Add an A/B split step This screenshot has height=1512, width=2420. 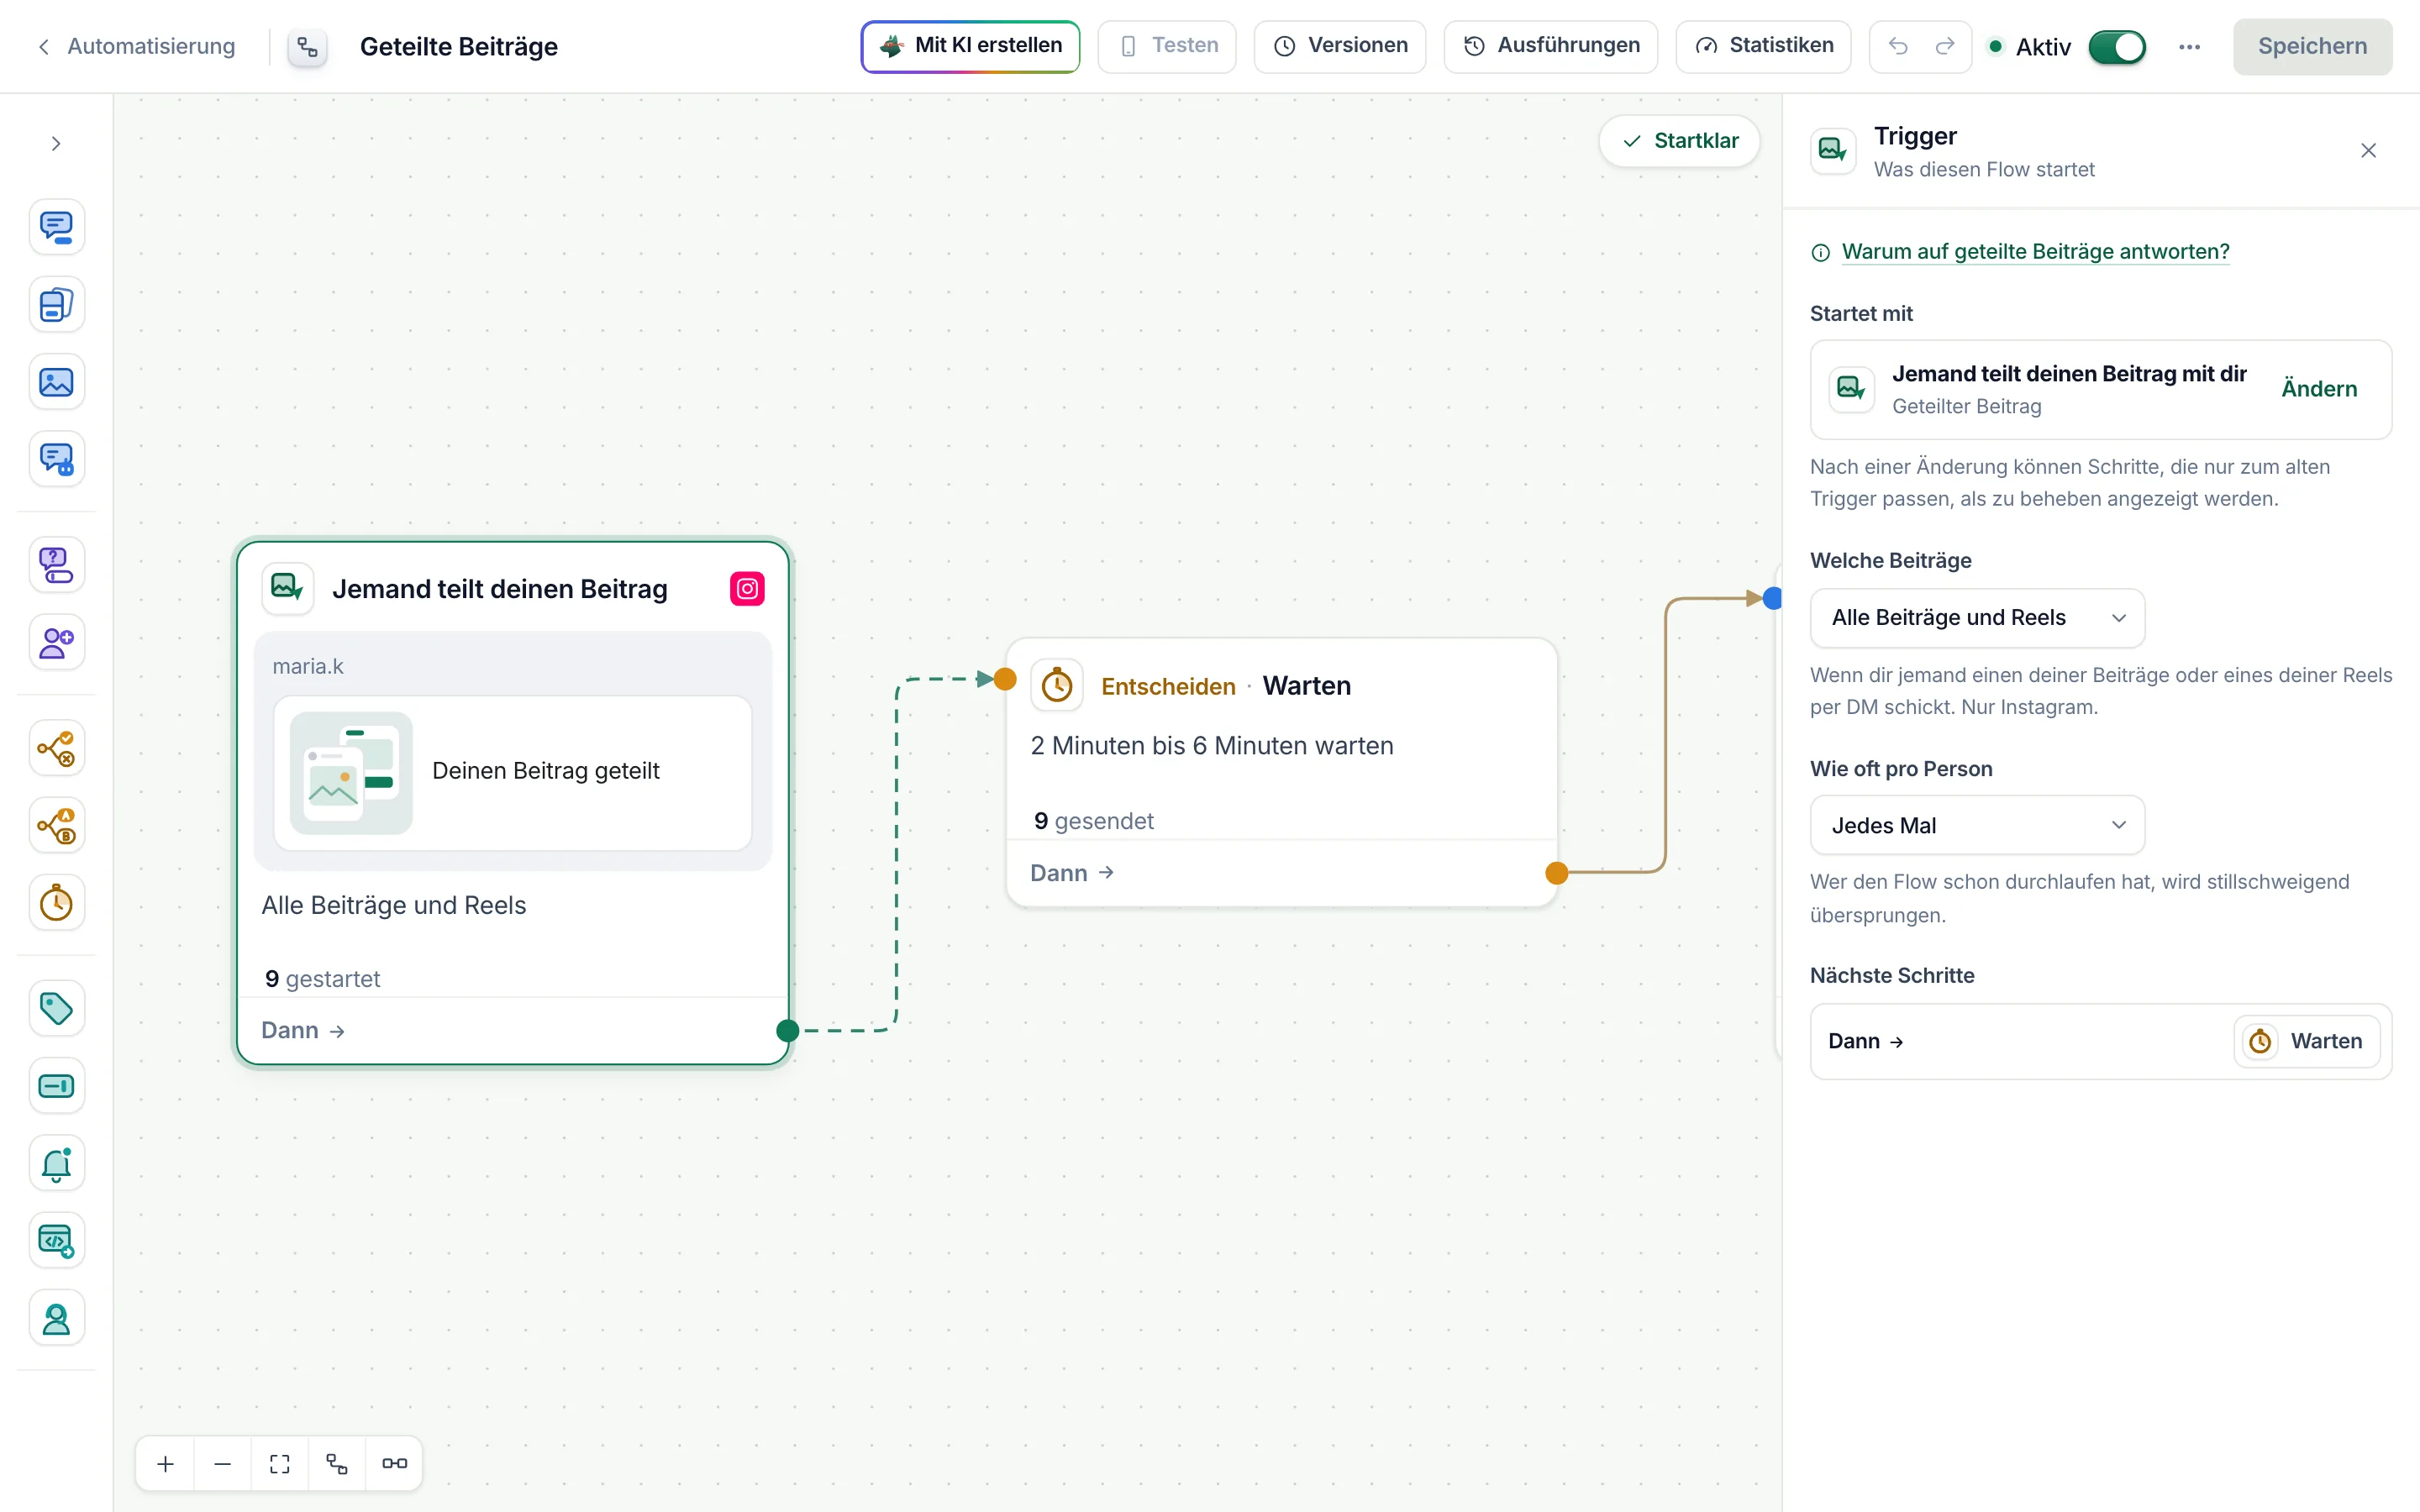(56, 825)
